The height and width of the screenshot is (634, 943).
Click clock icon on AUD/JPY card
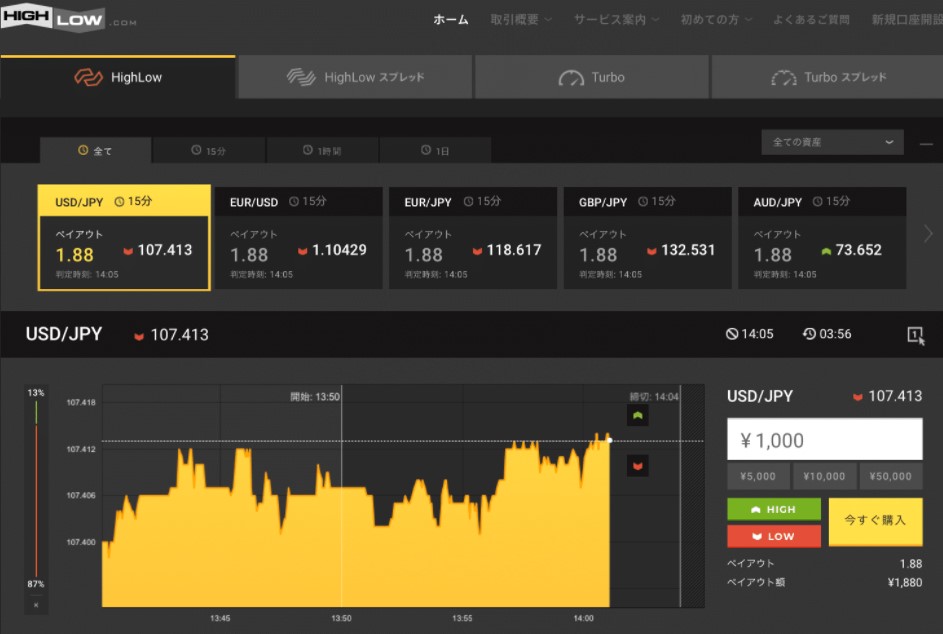tap(817, 202)
